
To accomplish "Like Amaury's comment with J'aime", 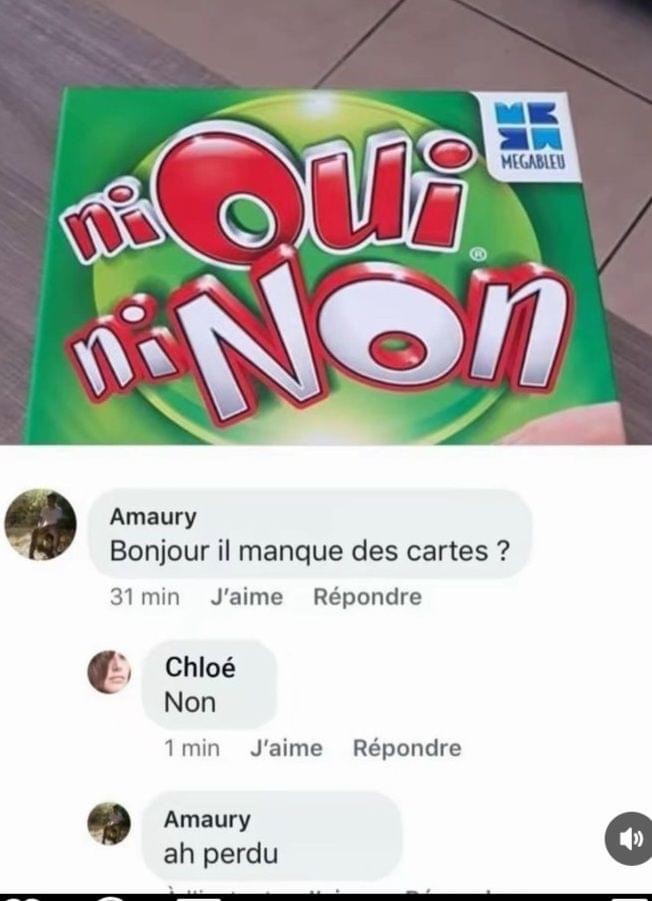I will click(246, 597).
